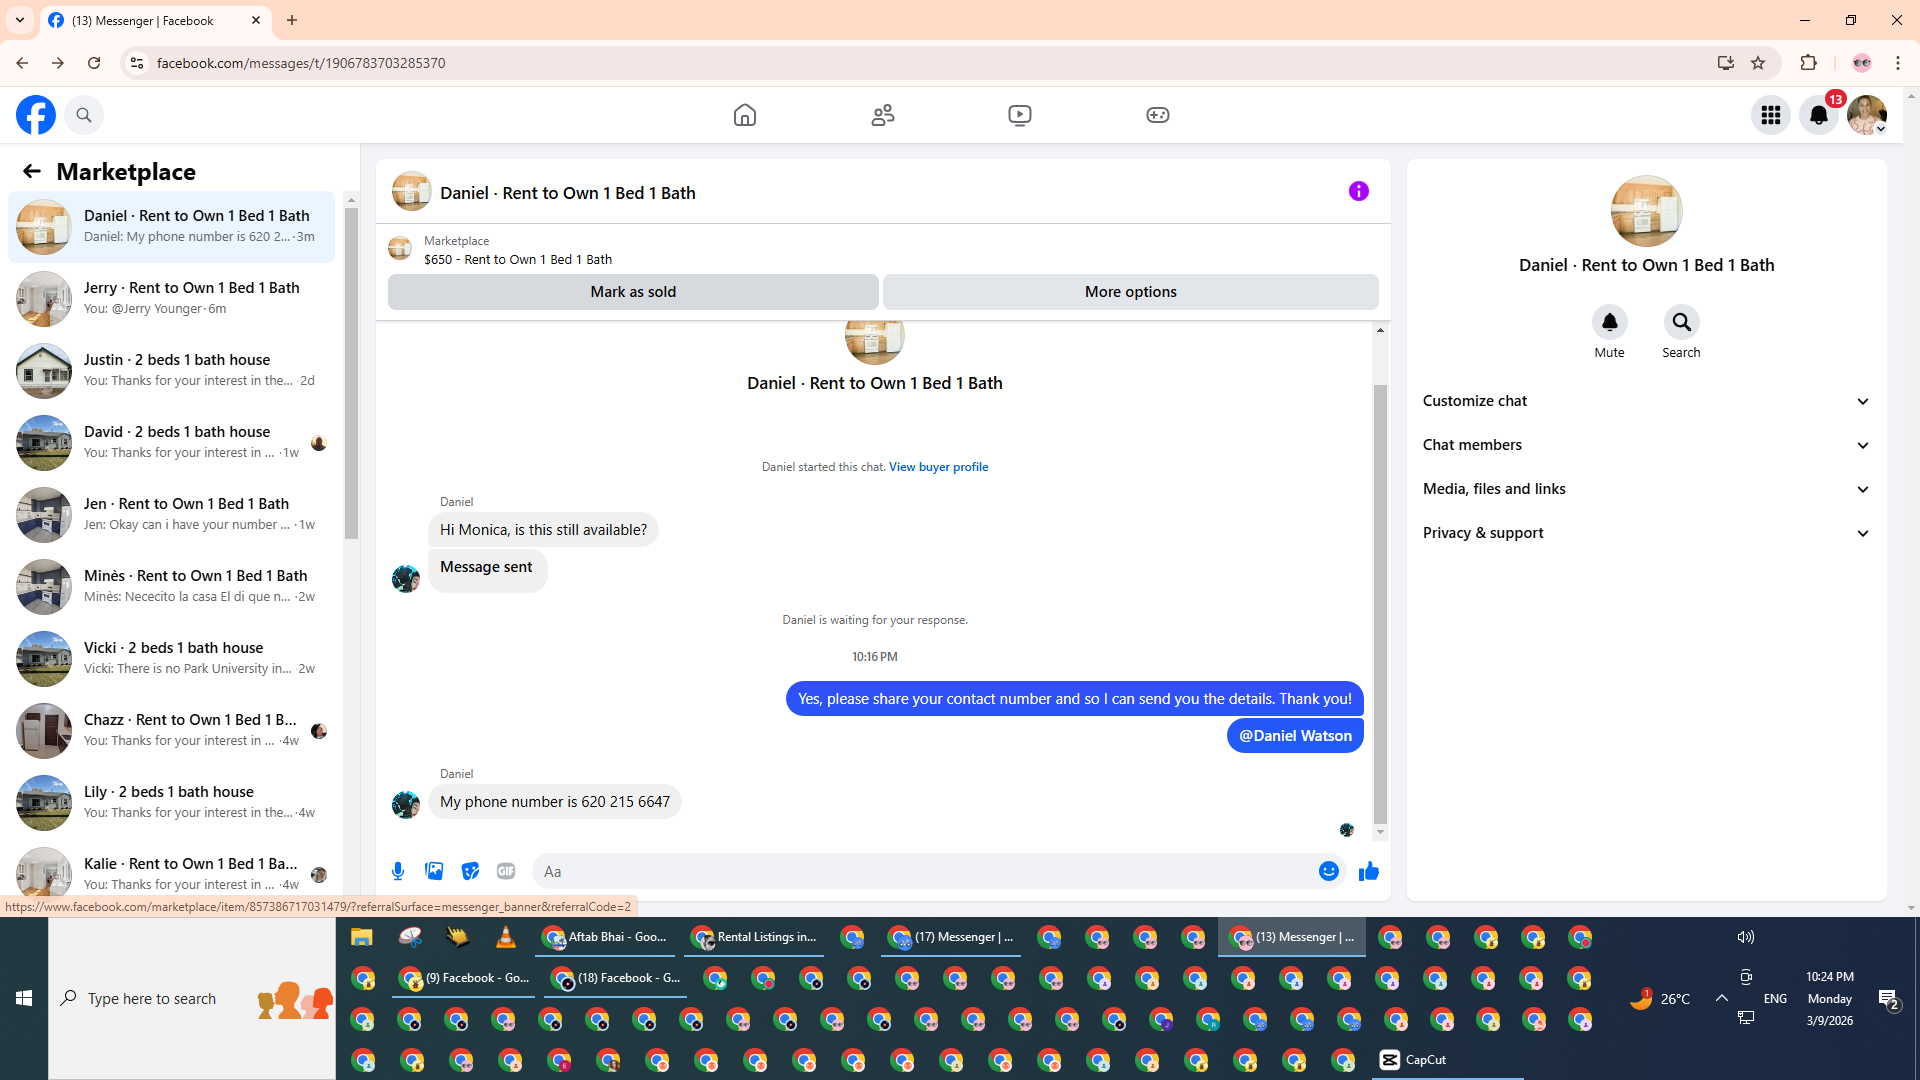Mute this conversation with bell button

coord(1609,322)
